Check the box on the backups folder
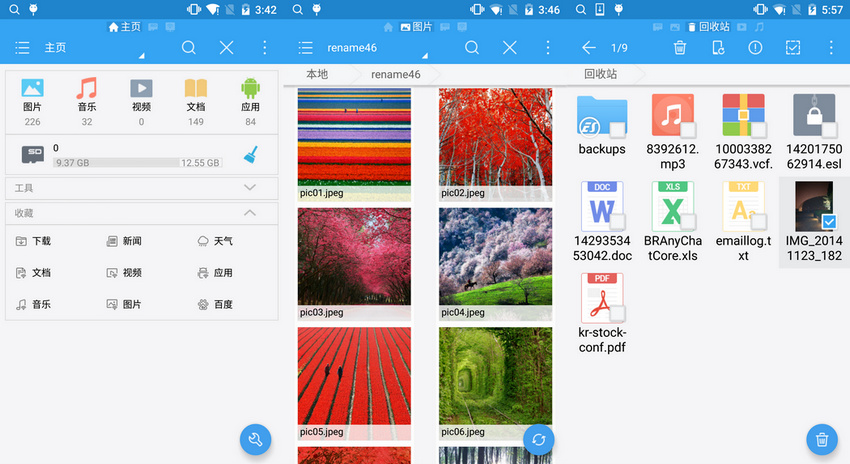This screenshot has height=464, width=850. click(x=617, y=129)
